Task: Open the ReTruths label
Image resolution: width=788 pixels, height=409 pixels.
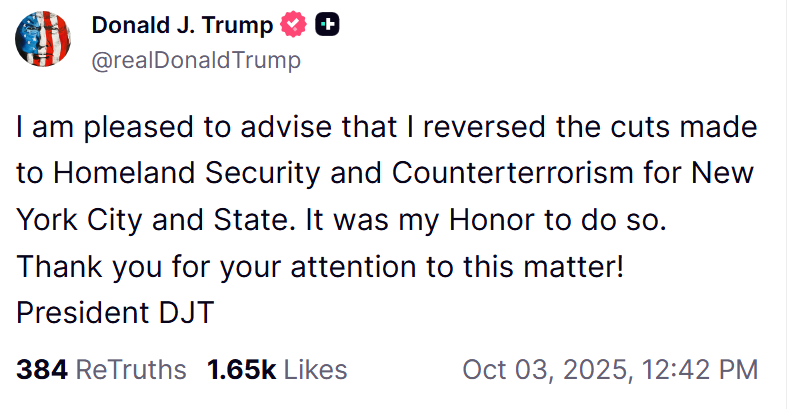Action: pos(131,370)
